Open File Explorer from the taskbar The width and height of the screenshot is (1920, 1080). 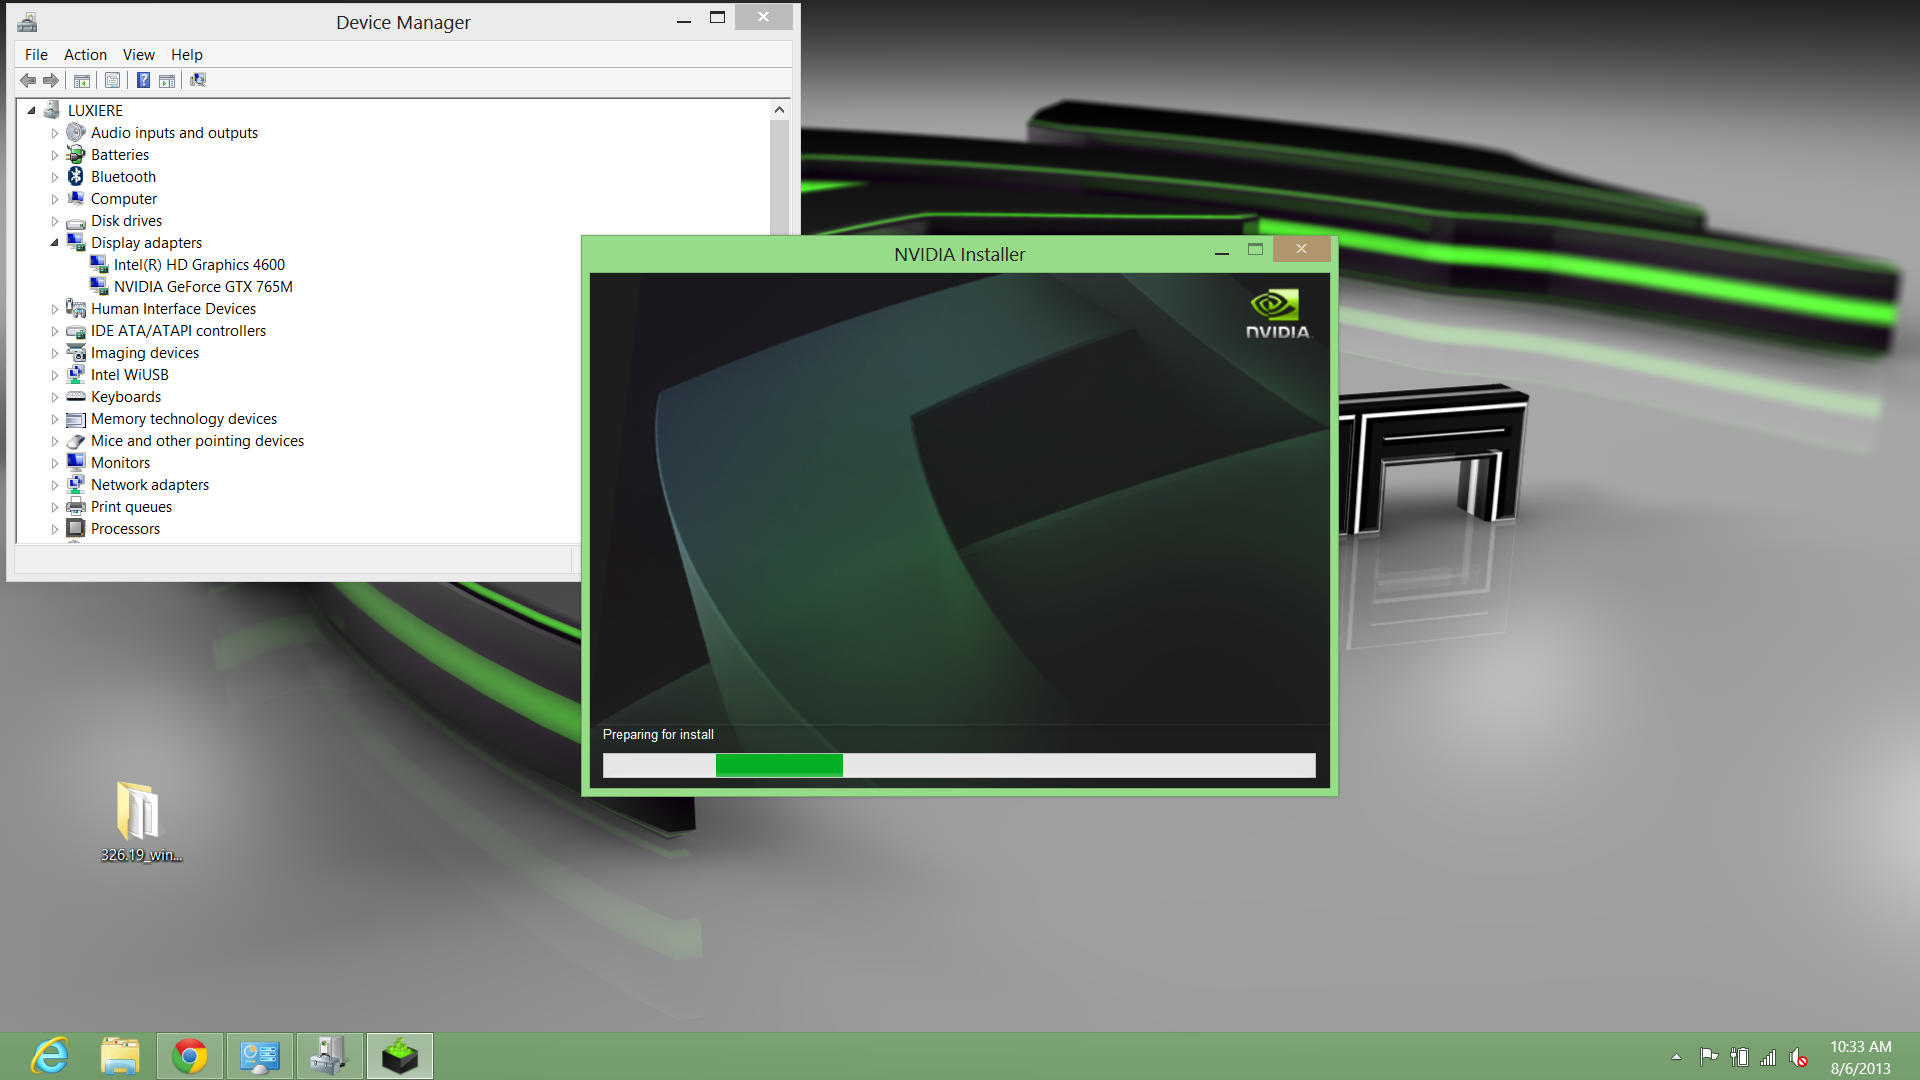click(120, 1056)
